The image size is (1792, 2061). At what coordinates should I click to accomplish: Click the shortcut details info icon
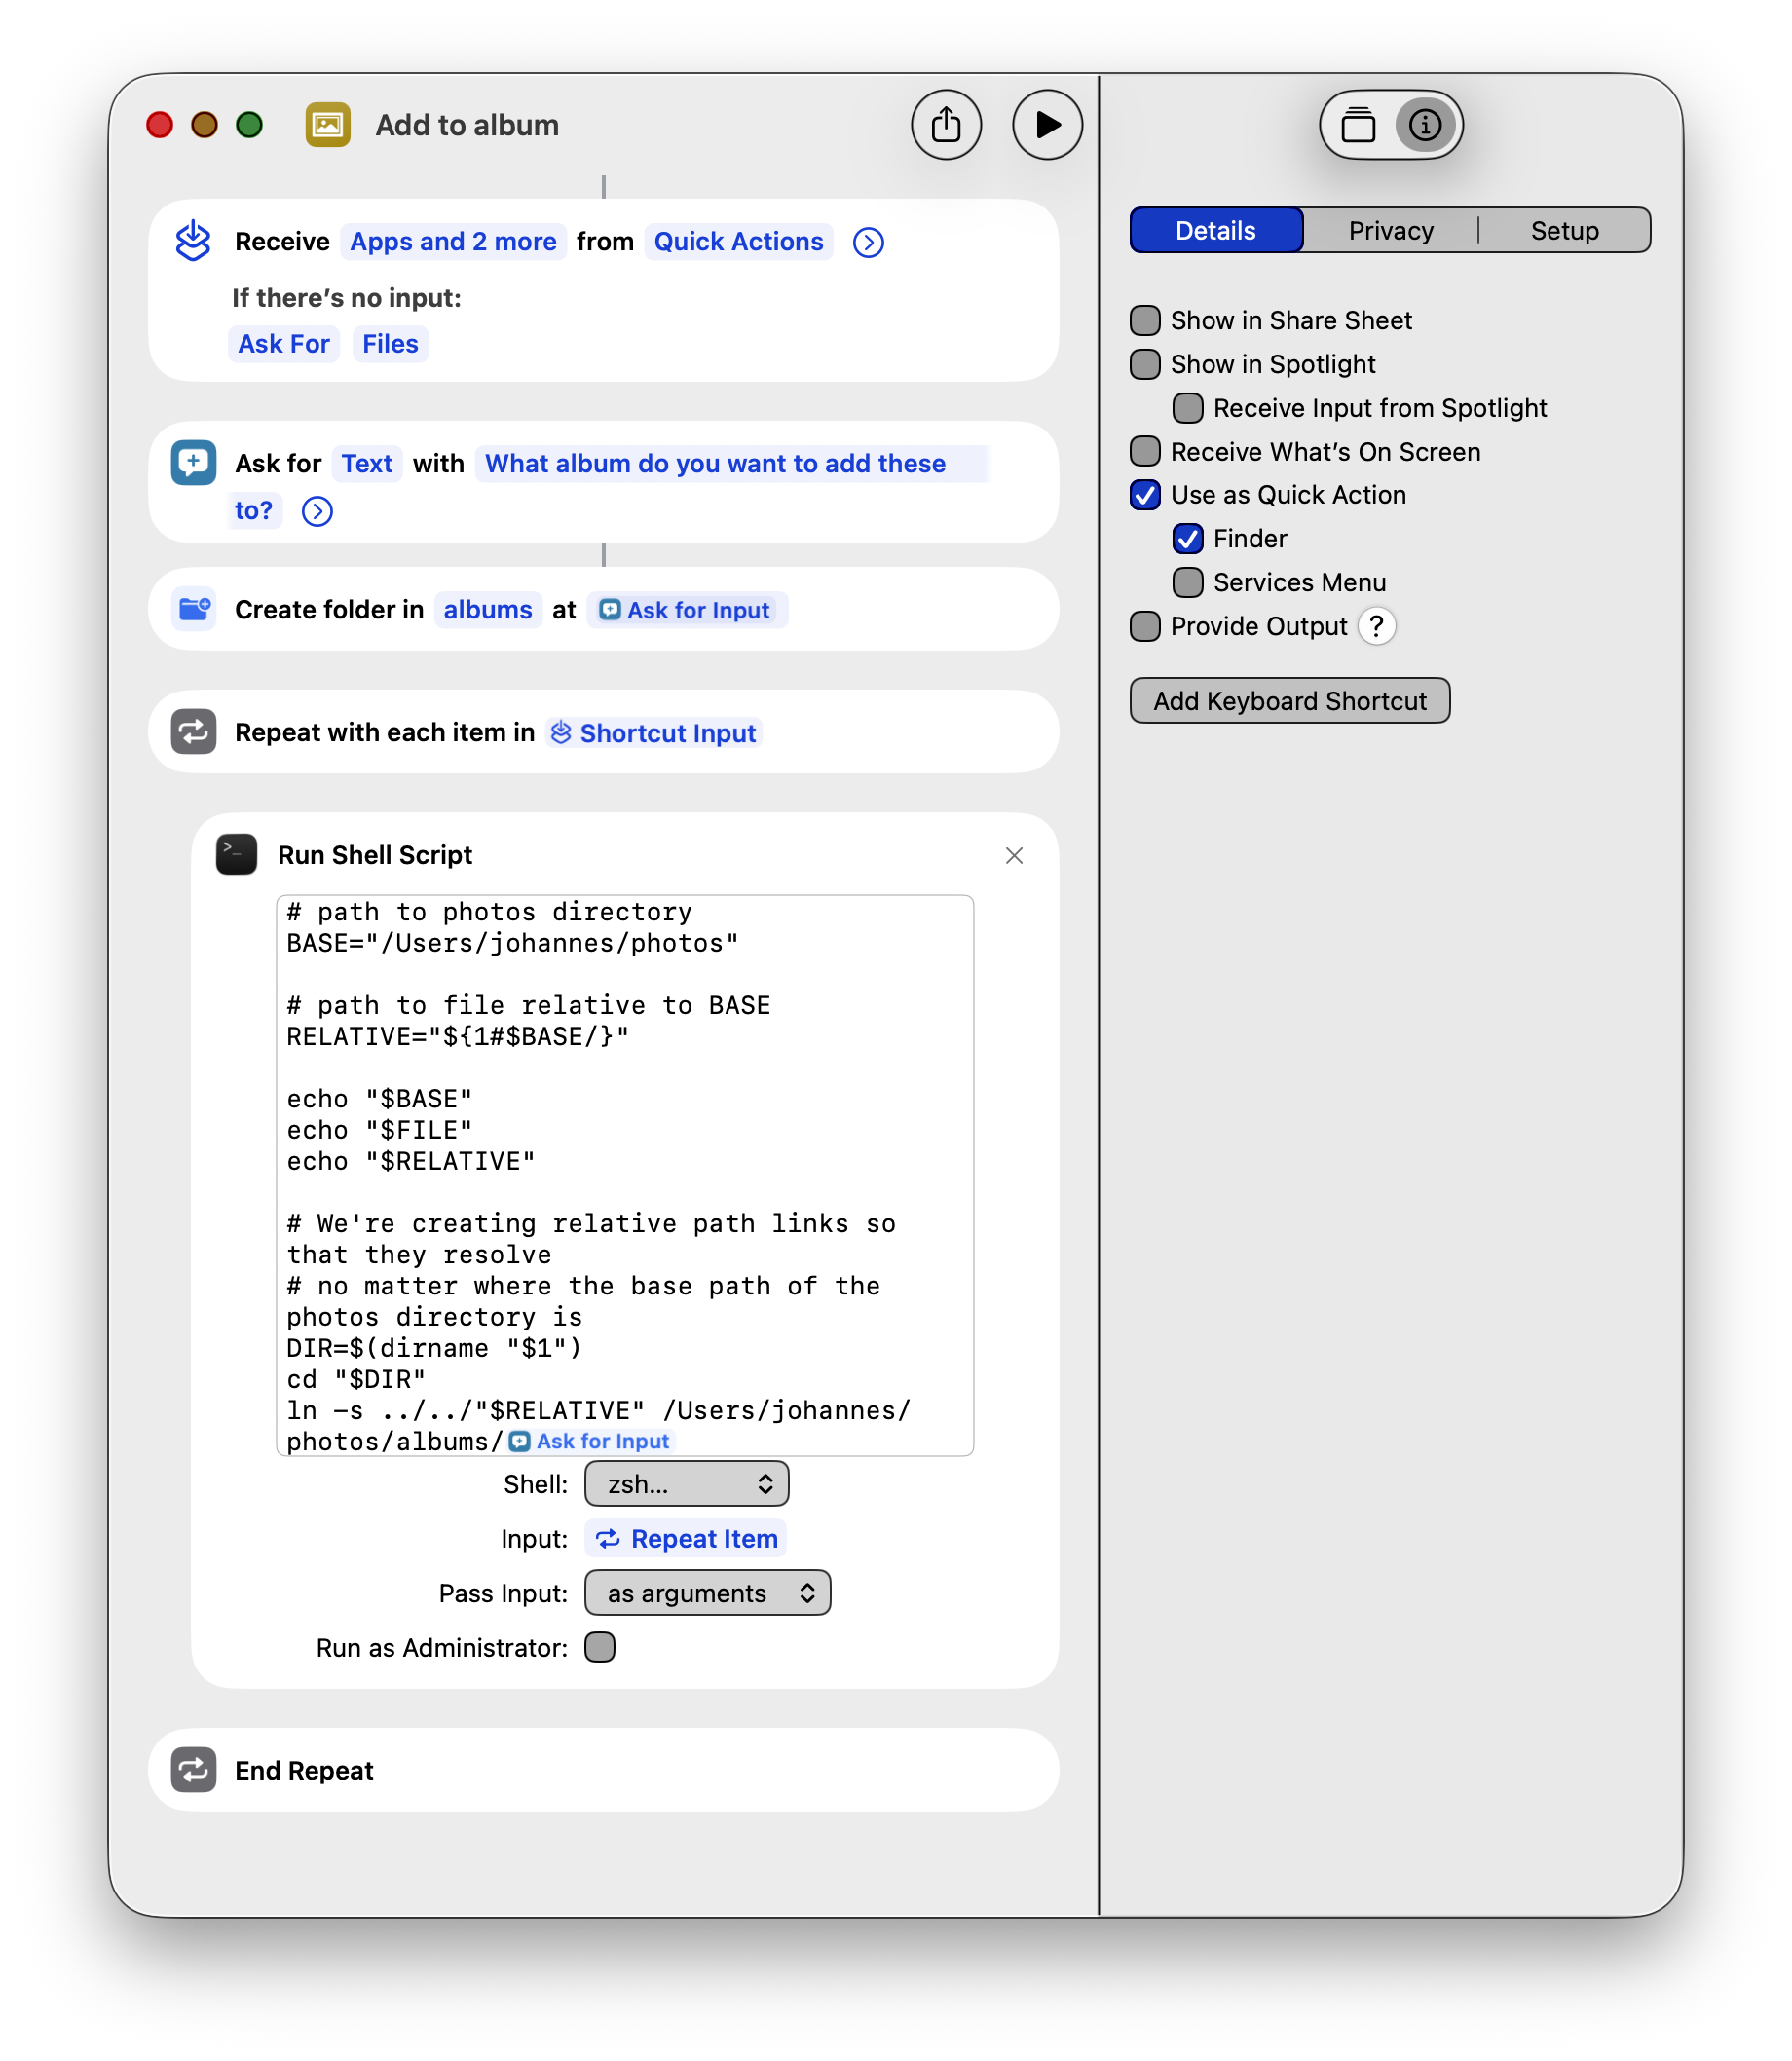click(1424, 125)
